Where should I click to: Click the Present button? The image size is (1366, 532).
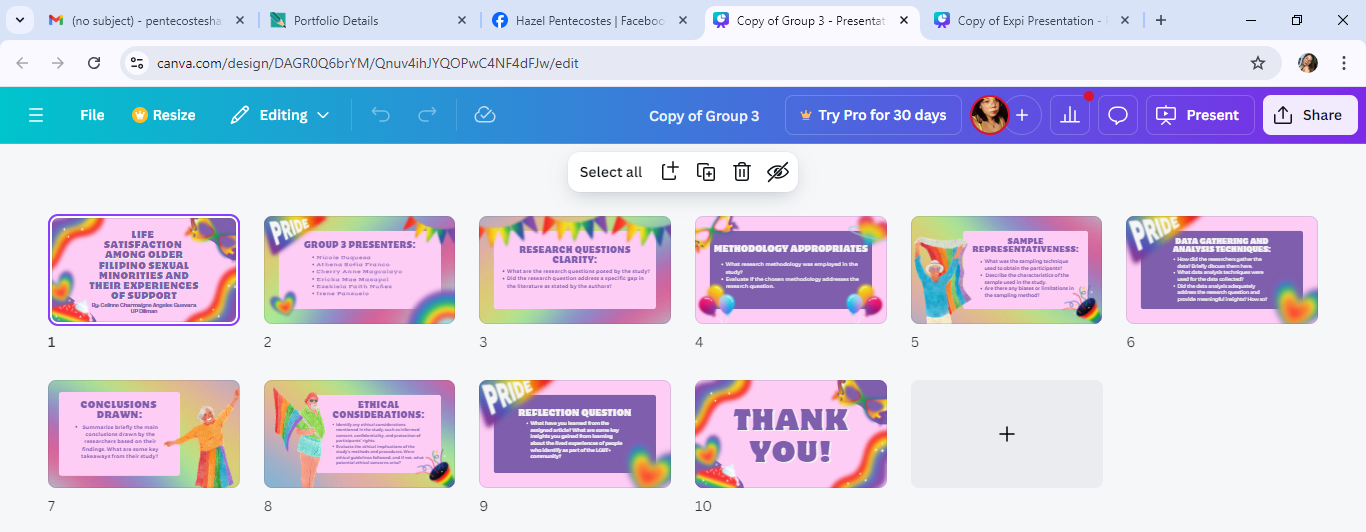coord(1200,115)
